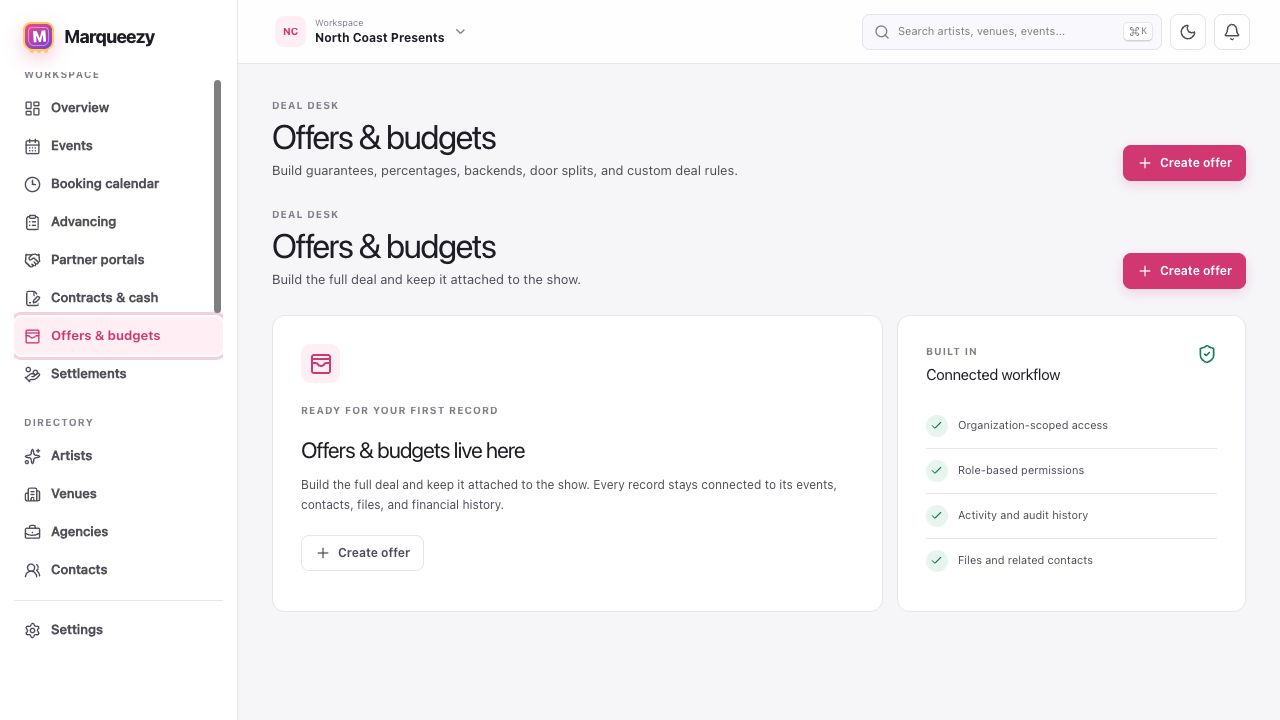Click the Agencies briefcase icon
Image resolution: width=1280 pixels, height=720 pixels.
pyautogui.click(x=32, y=532)
